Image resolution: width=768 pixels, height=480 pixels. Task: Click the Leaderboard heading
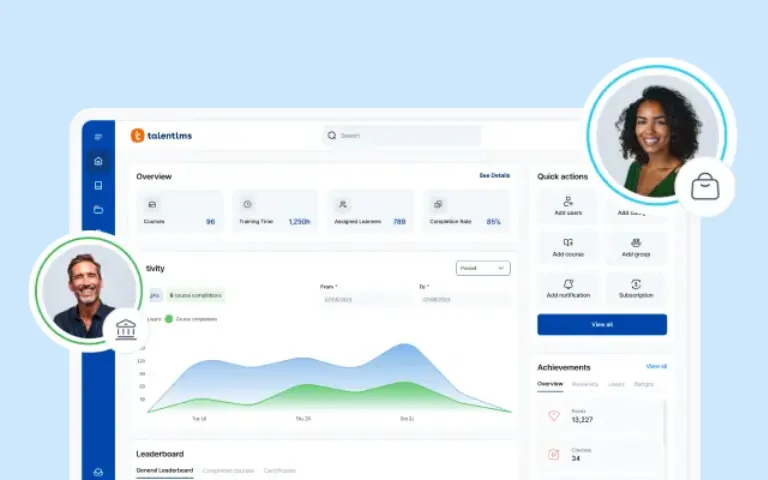pyautogui.click(x=160, y=454)
